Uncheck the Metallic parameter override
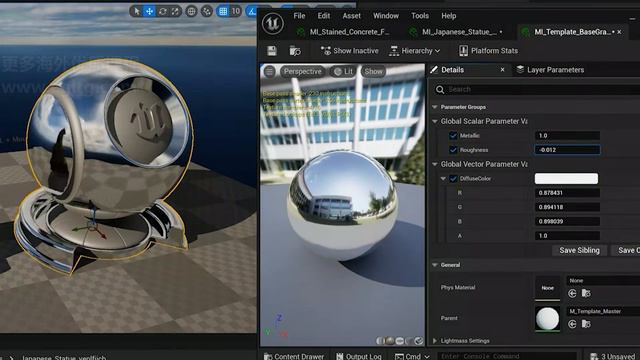This screenshot has width=640, height=360. (x=453, y=136)
